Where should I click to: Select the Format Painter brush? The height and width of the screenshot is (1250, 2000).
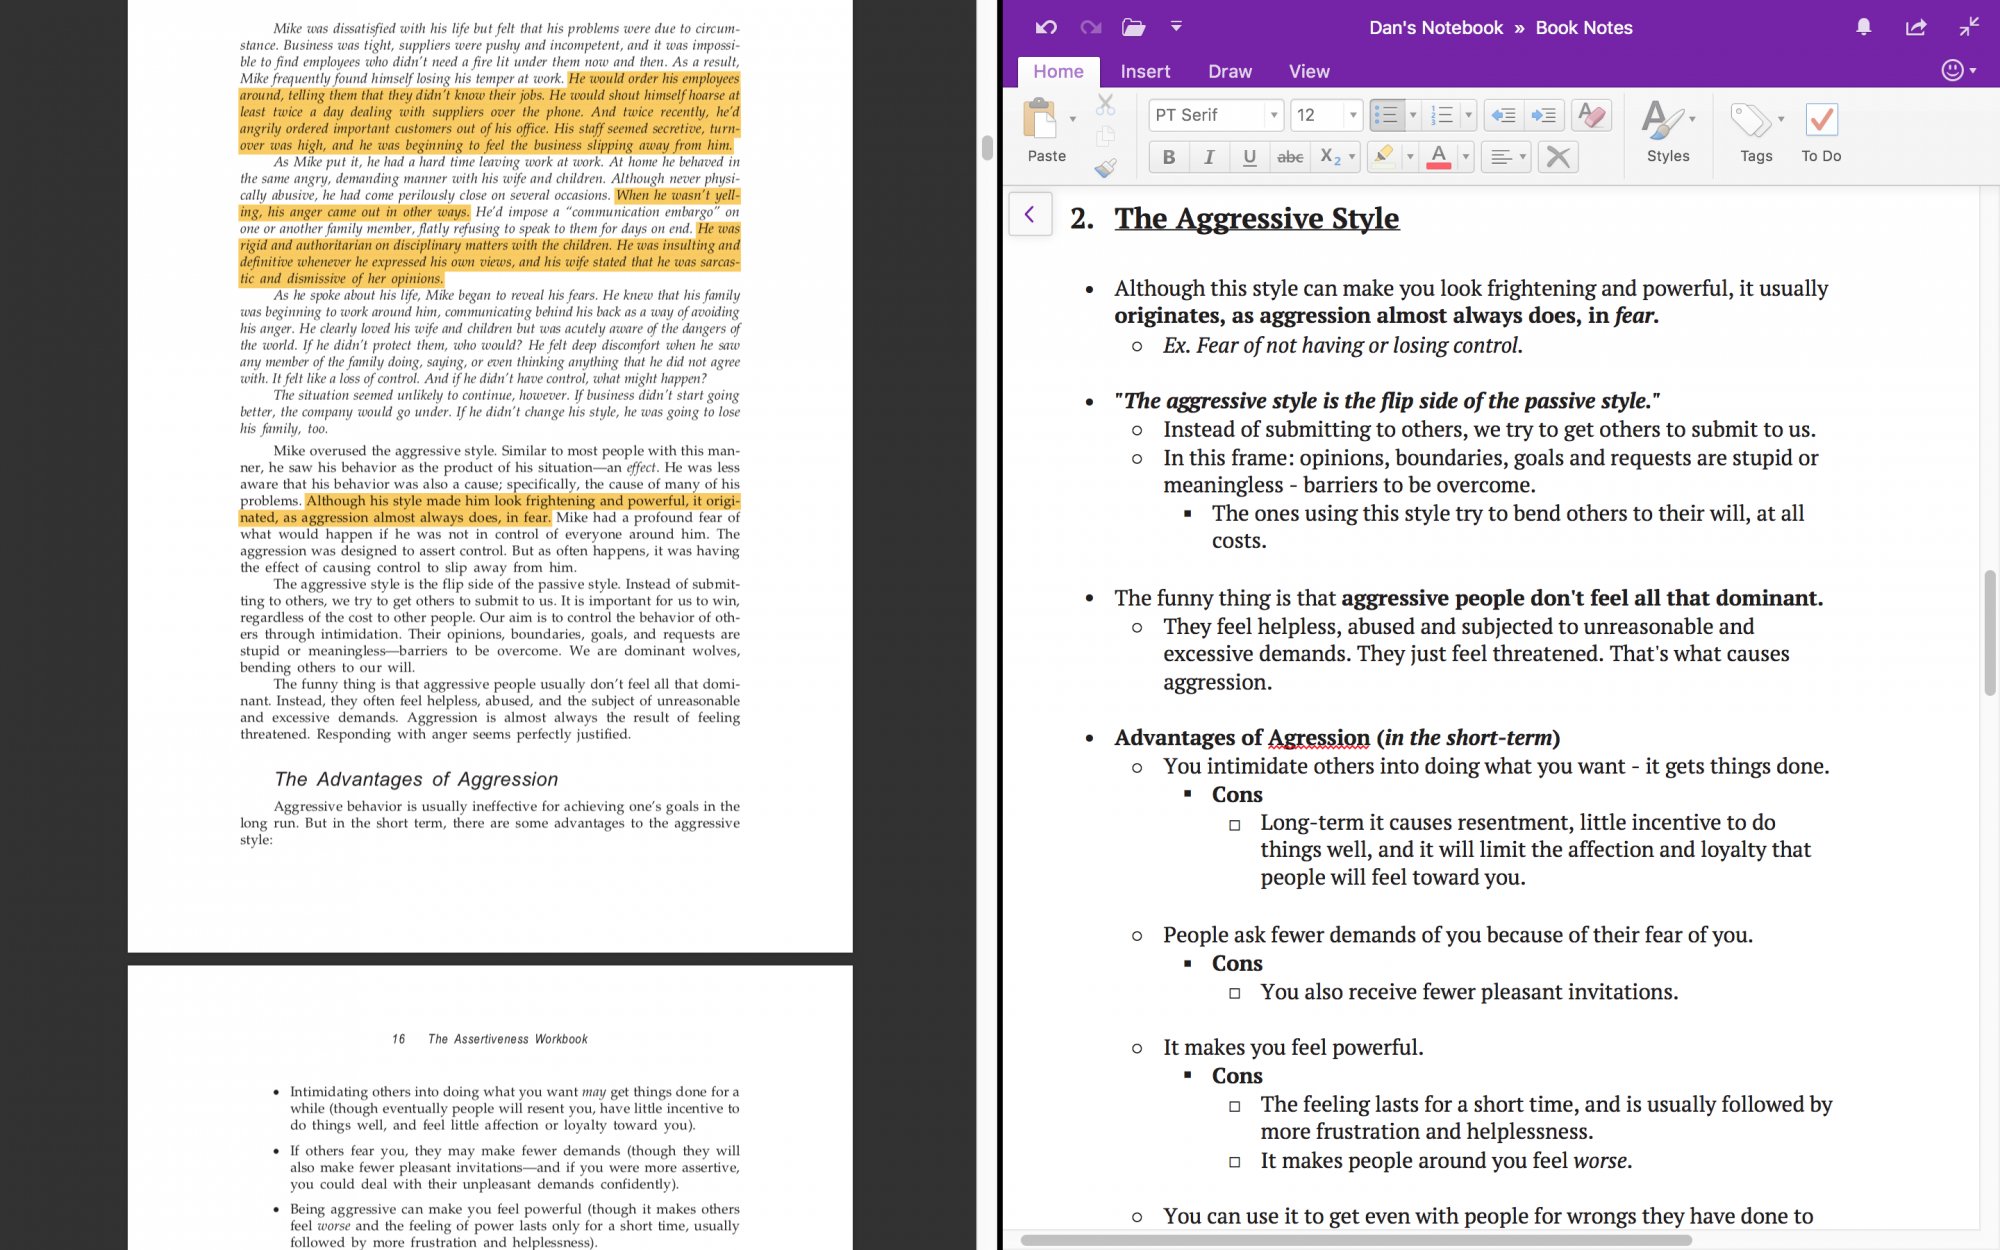pos(1105,168)
